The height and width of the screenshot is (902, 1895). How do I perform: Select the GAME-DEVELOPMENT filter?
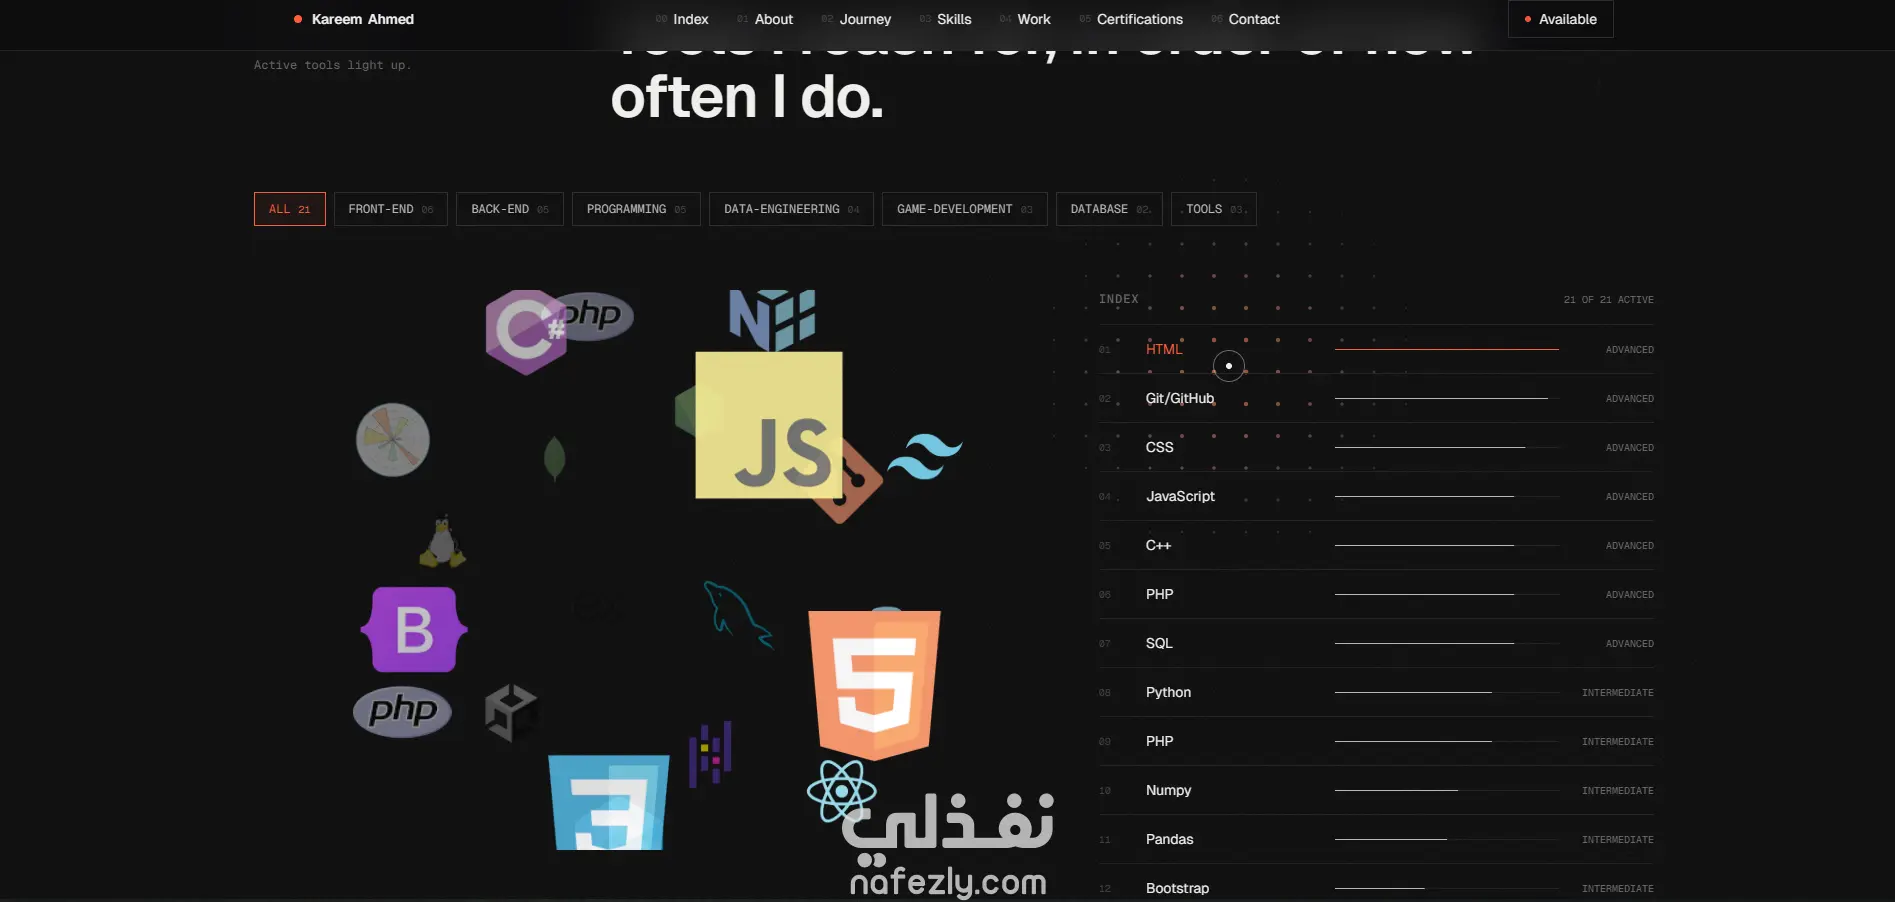click(965, 209)
